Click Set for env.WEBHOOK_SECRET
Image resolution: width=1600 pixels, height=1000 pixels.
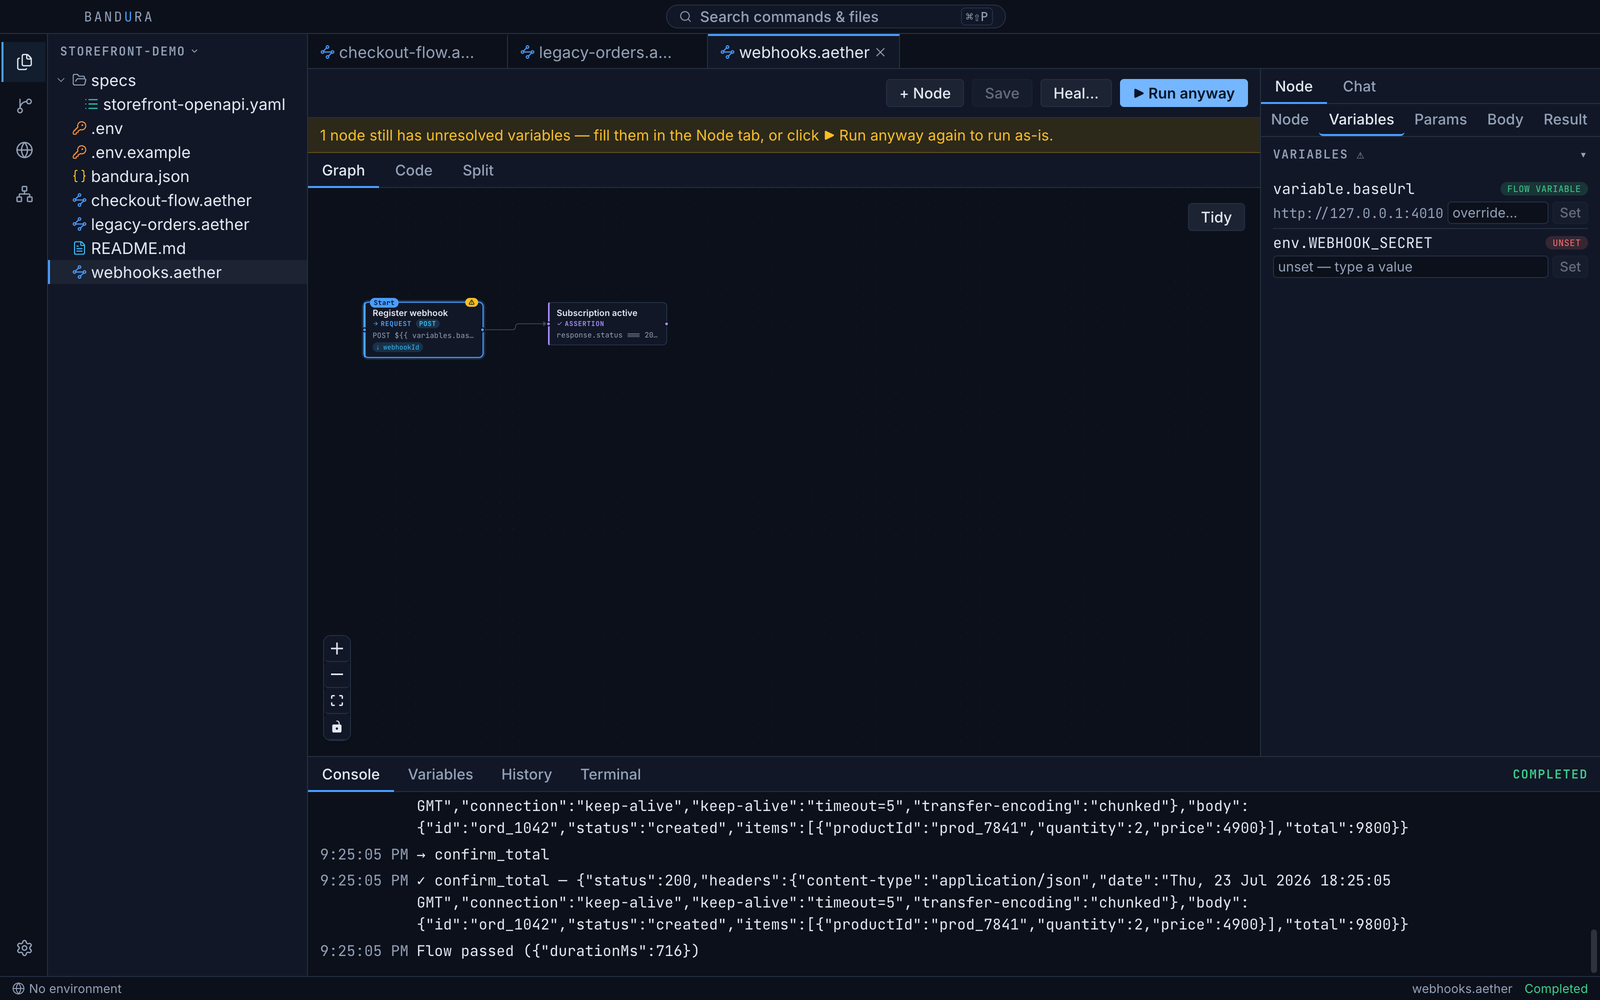point(1570,267)
